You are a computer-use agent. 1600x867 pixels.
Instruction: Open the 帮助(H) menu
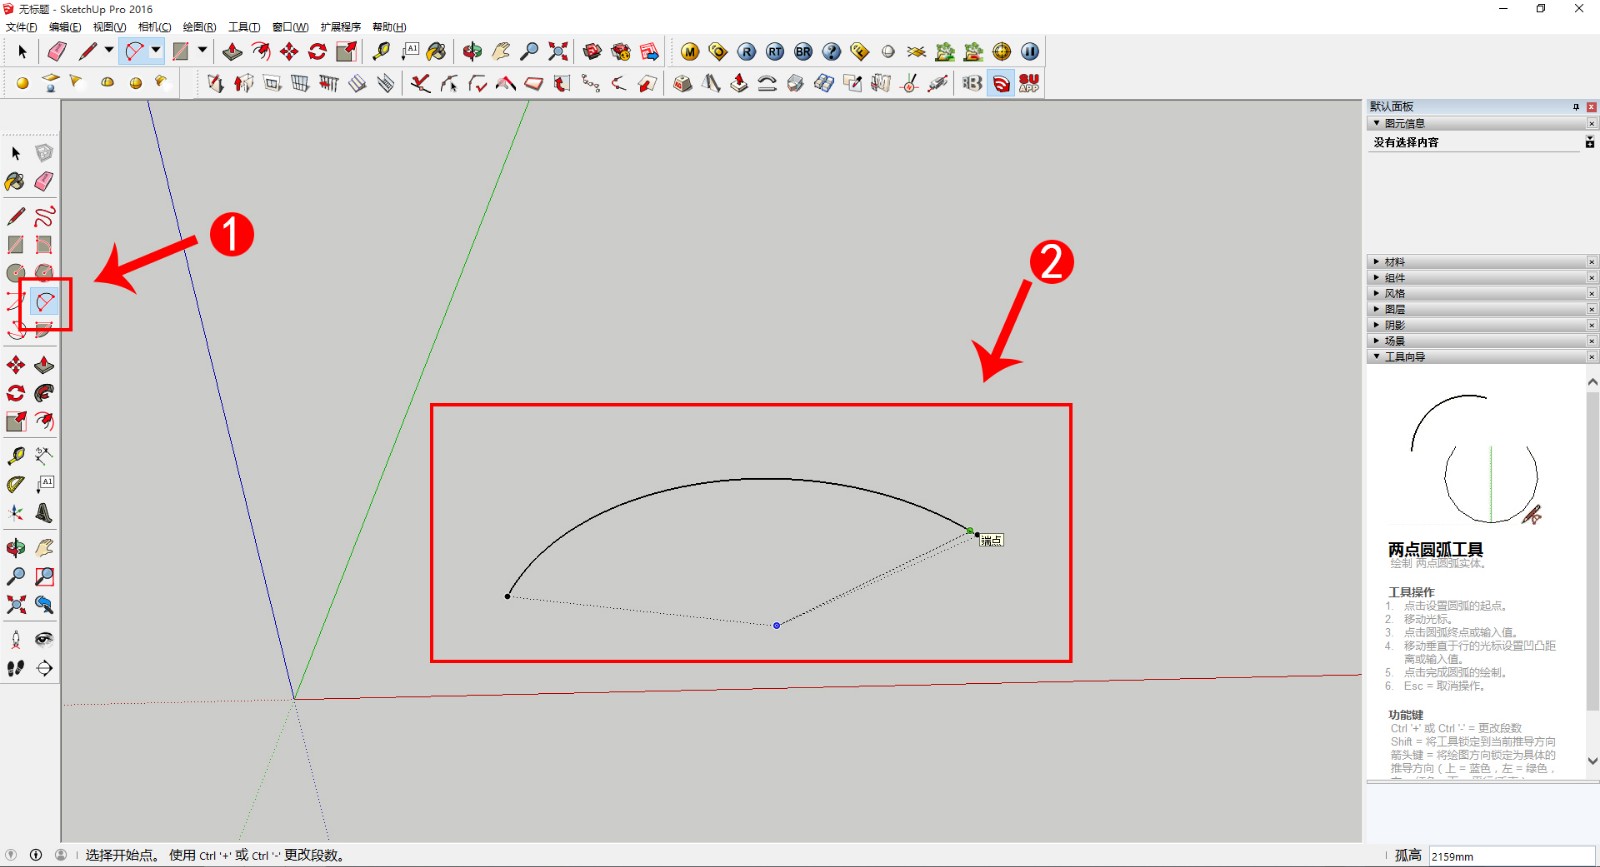(389, 27)
